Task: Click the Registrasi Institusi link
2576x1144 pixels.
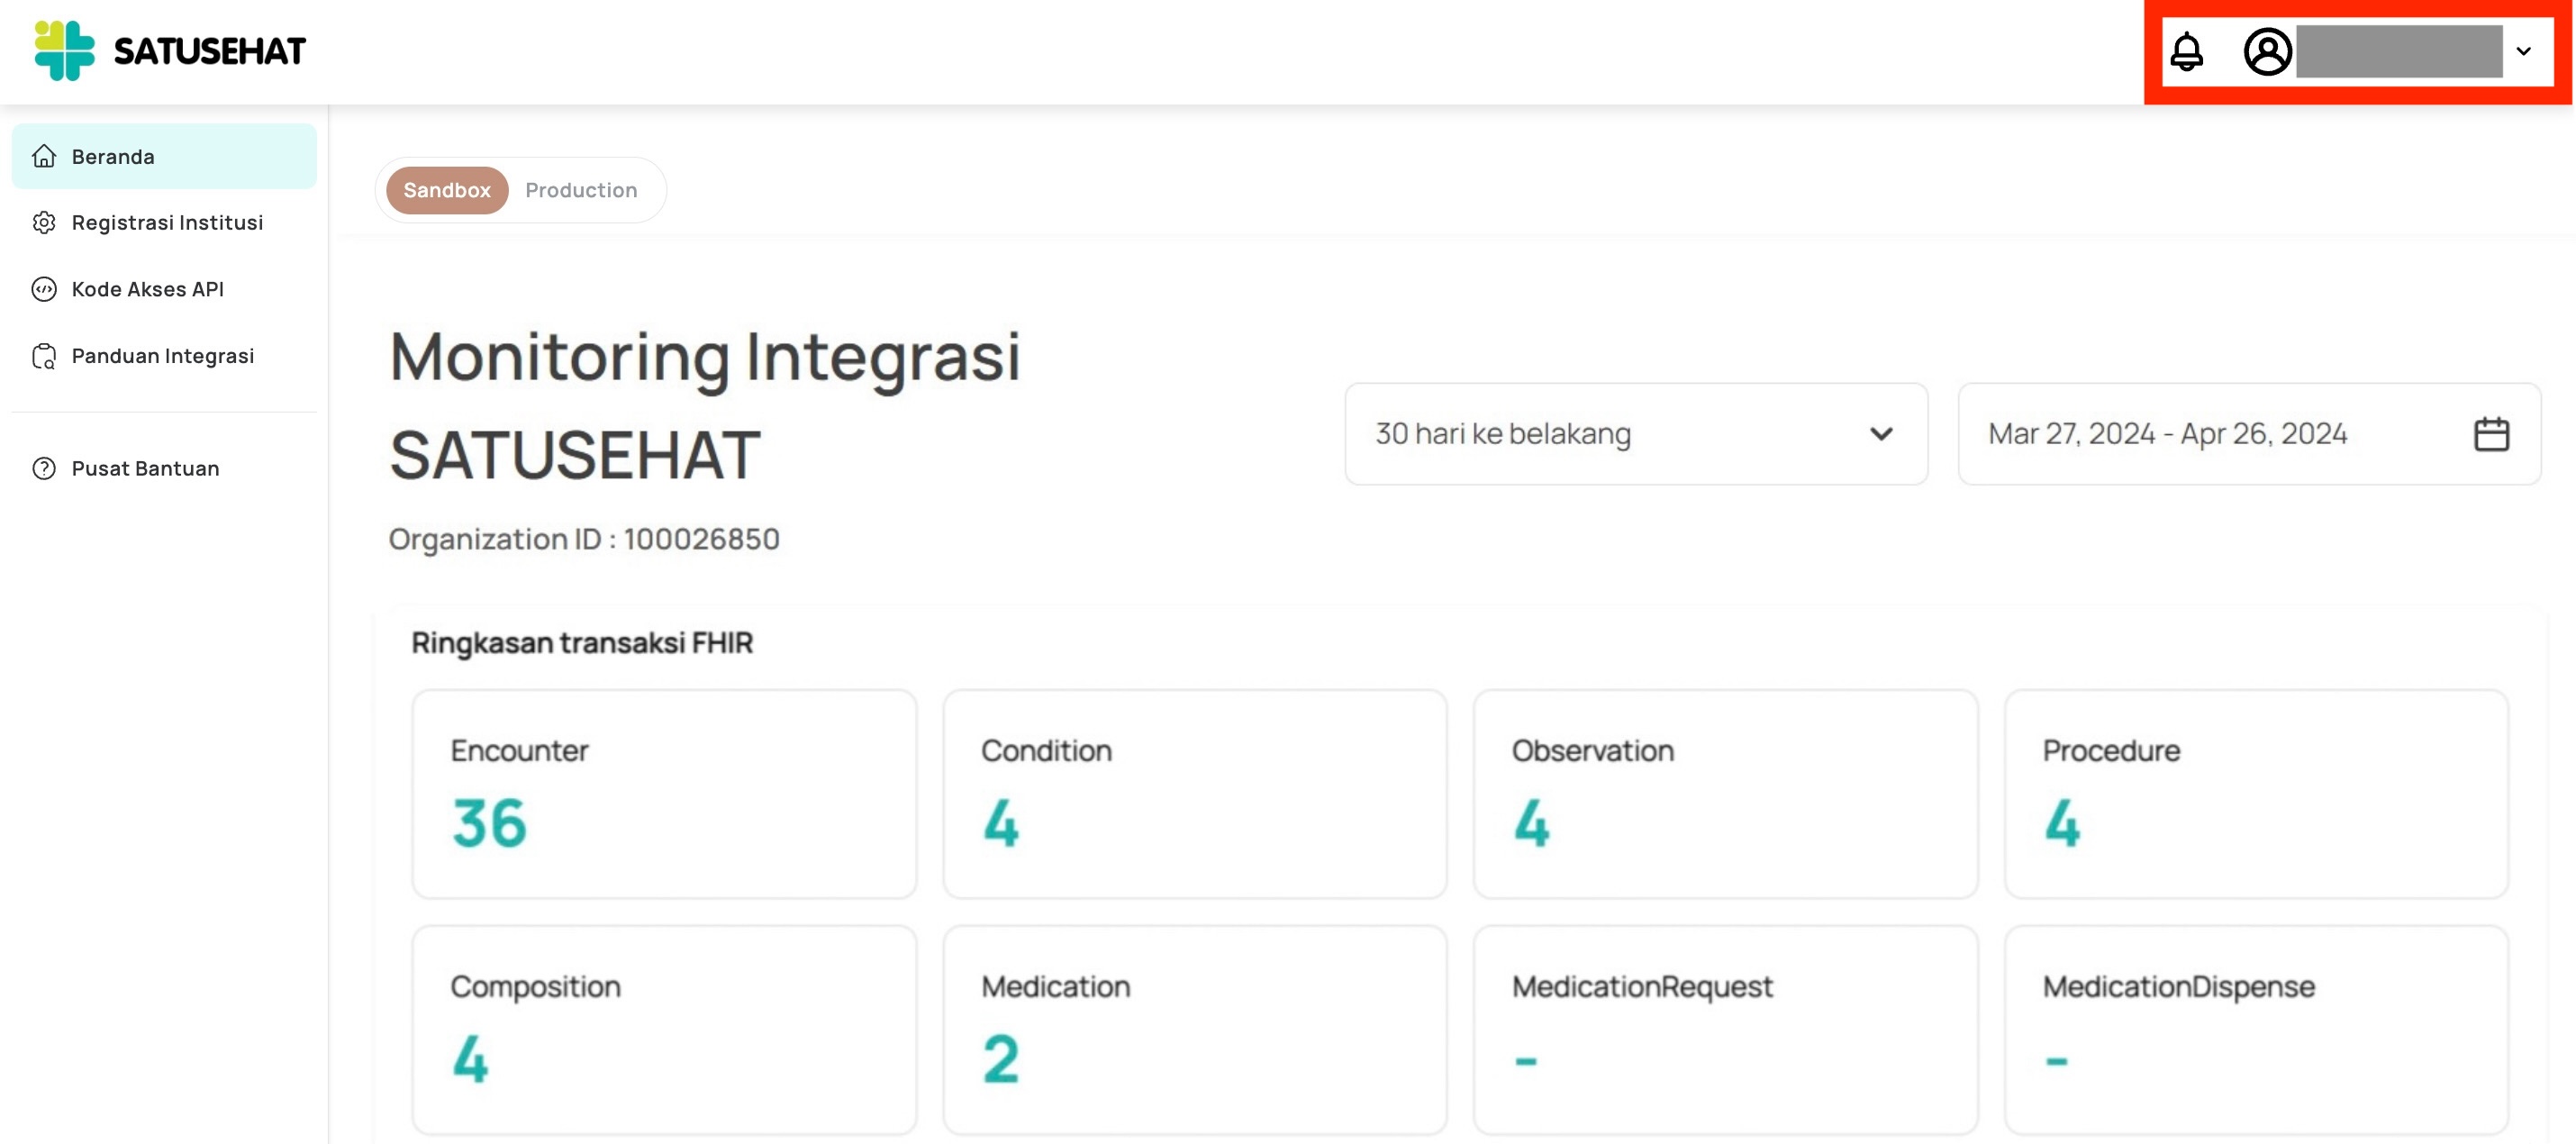Action: click(166, 222)
